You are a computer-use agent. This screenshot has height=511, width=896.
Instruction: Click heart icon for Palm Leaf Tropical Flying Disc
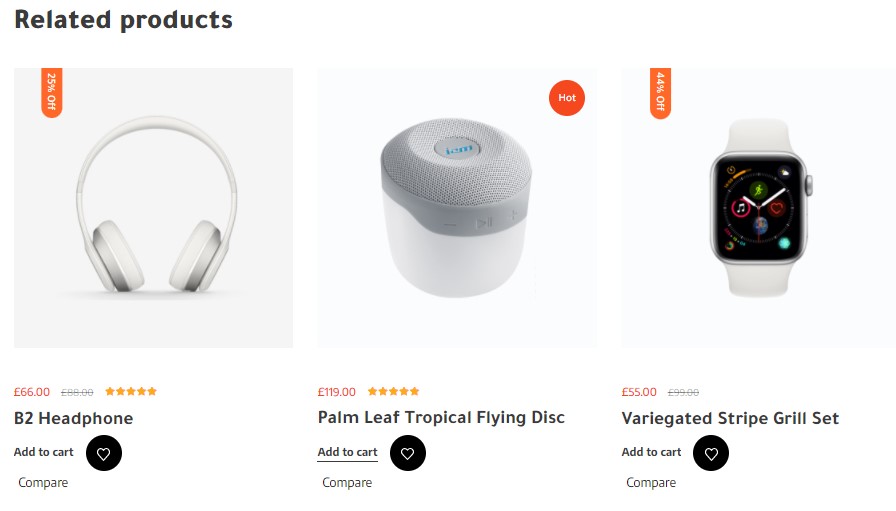pos(407,453)
